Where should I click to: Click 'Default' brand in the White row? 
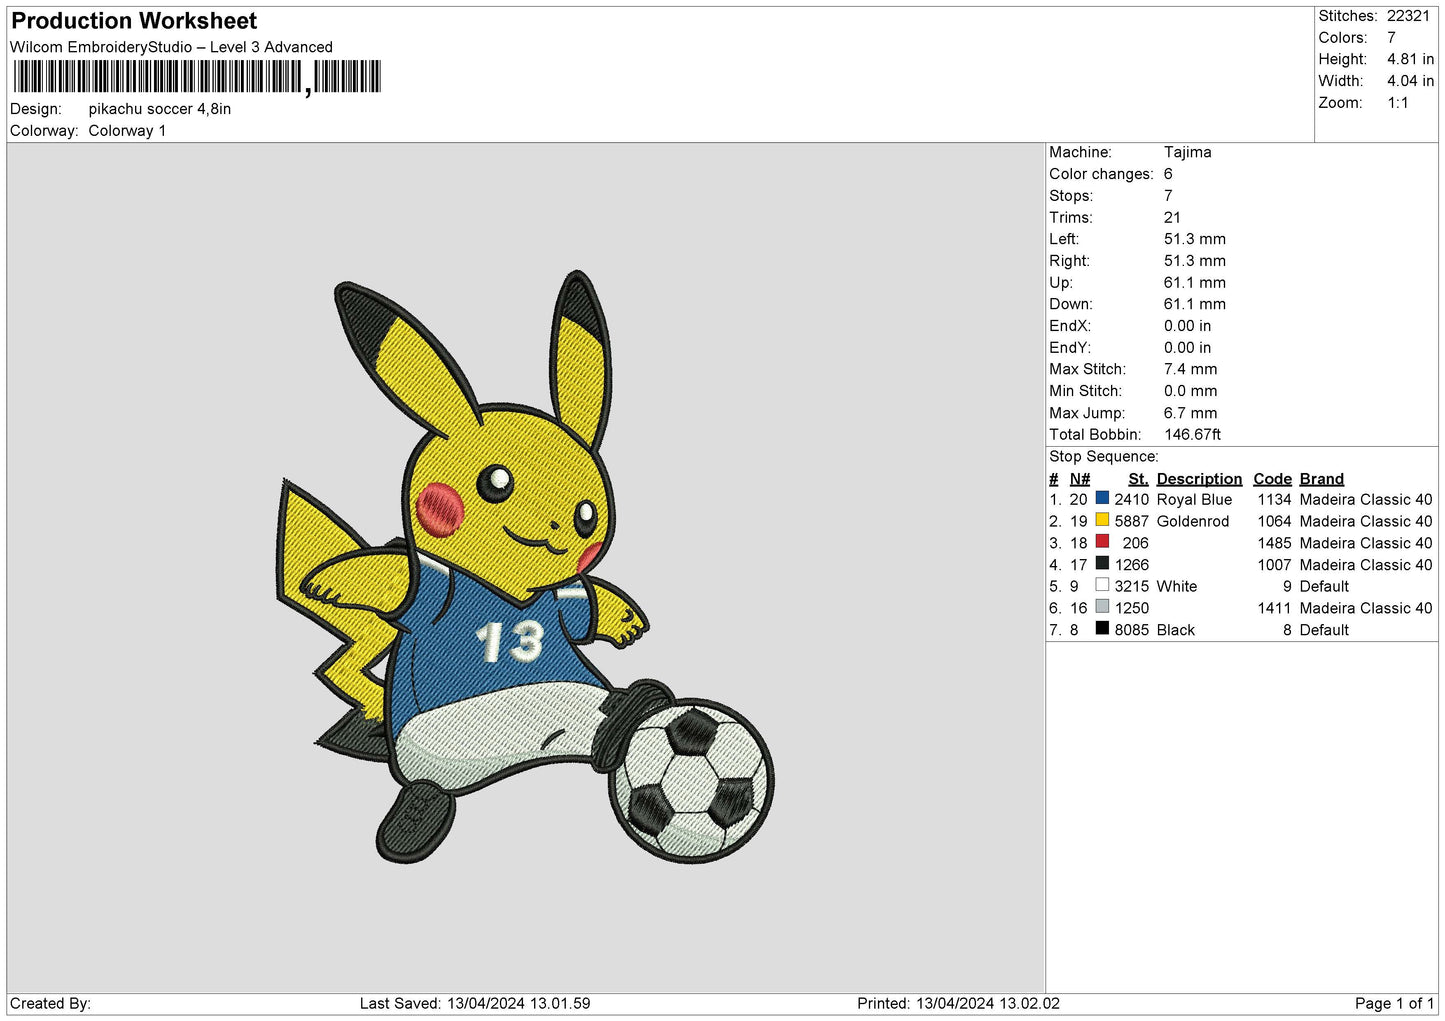click(x=1324, y=586)
